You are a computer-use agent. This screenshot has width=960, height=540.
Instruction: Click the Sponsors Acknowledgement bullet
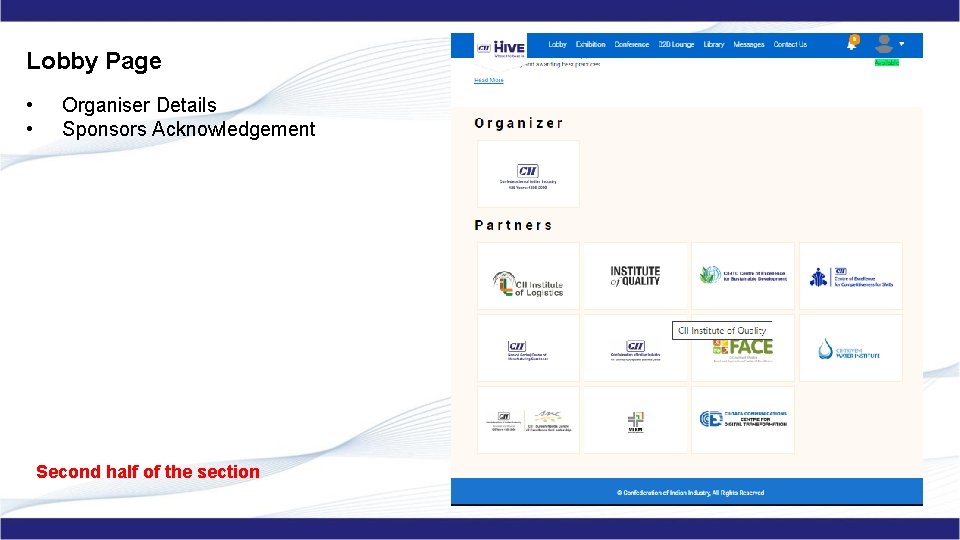pyautogui.click(x=189, y=129)
